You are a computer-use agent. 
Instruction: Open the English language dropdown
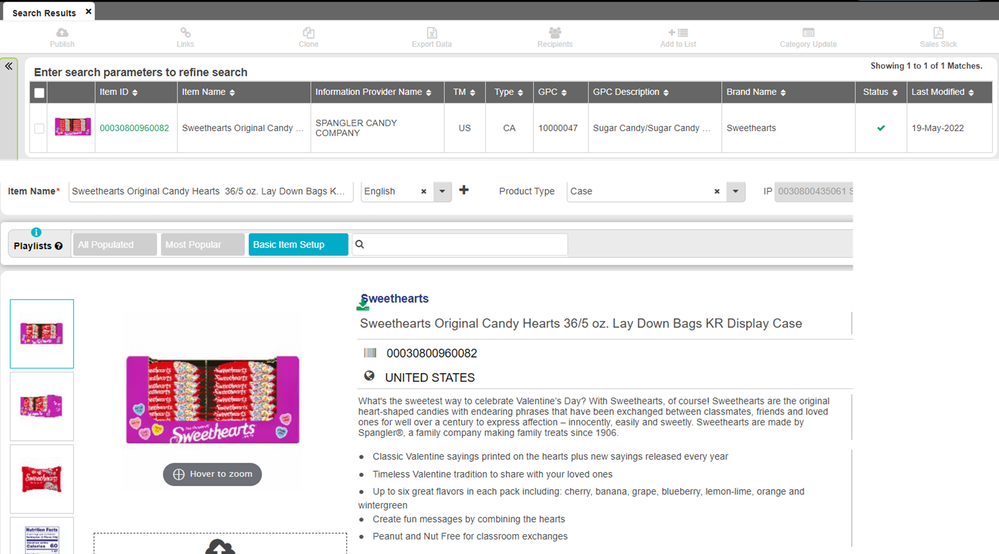click(442, 192)
